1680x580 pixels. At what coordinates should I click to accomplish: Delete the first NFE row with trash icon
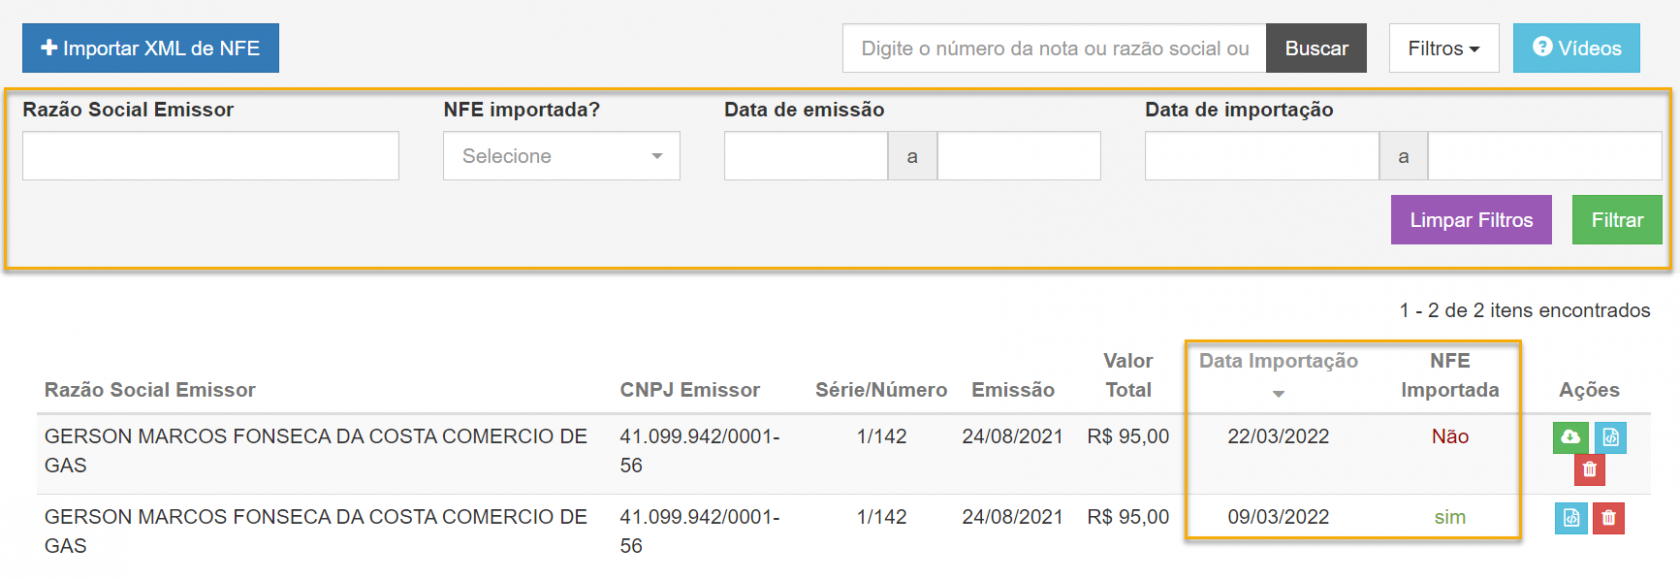(1589, 469)
